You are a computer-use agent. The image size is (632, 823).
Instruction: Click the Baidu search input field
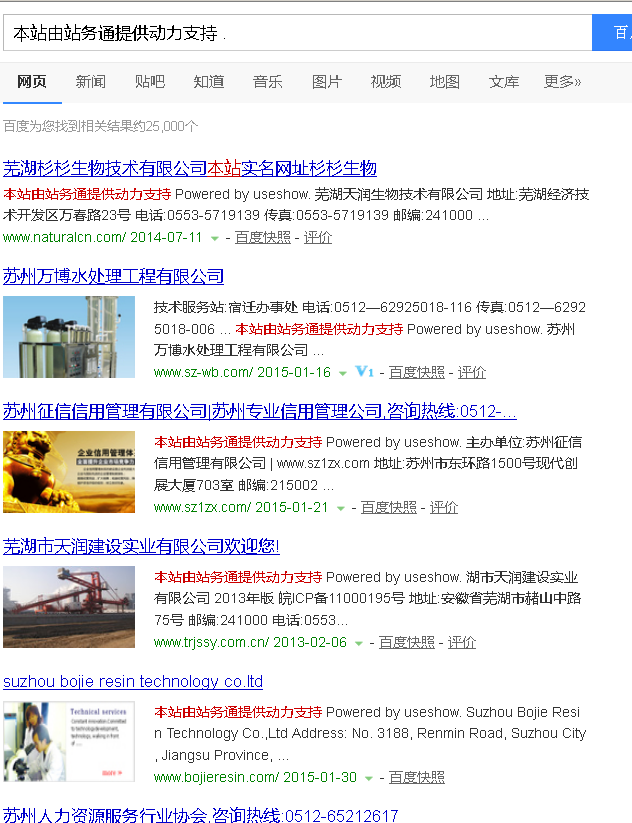click(x=298, y=33)
